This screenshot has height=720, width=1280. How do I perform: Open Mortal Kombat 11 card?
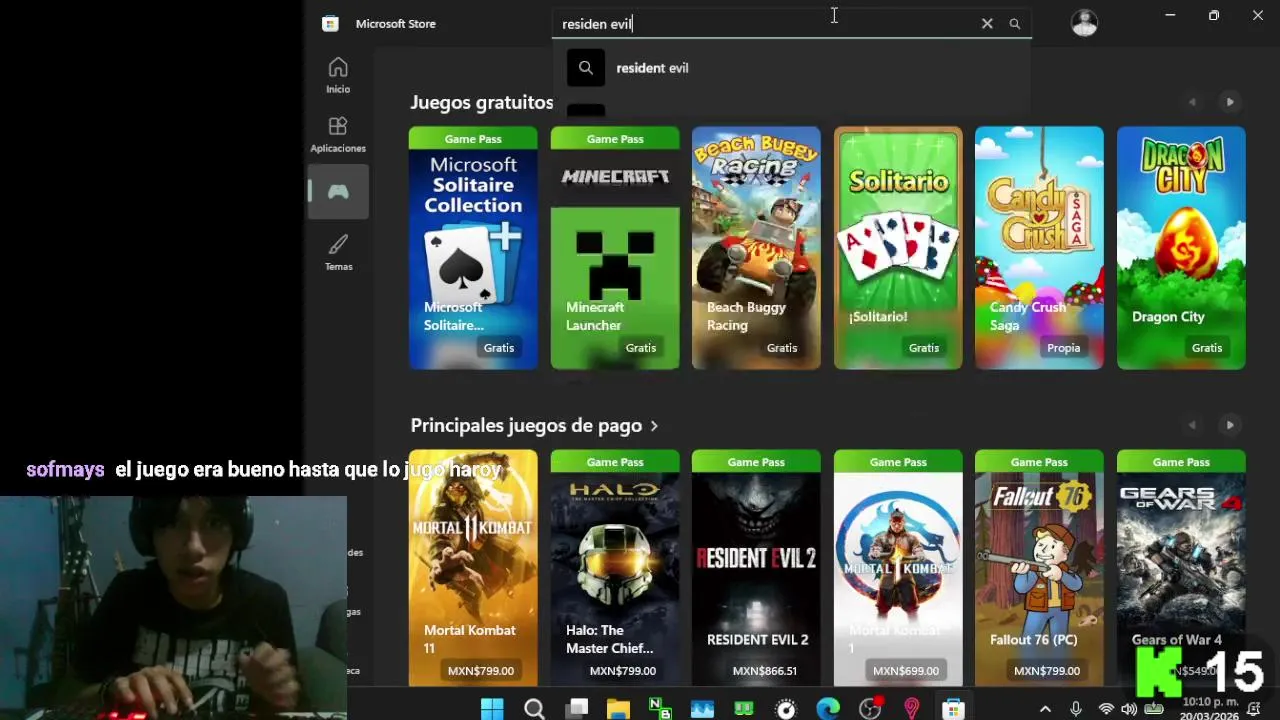point(473,568)
